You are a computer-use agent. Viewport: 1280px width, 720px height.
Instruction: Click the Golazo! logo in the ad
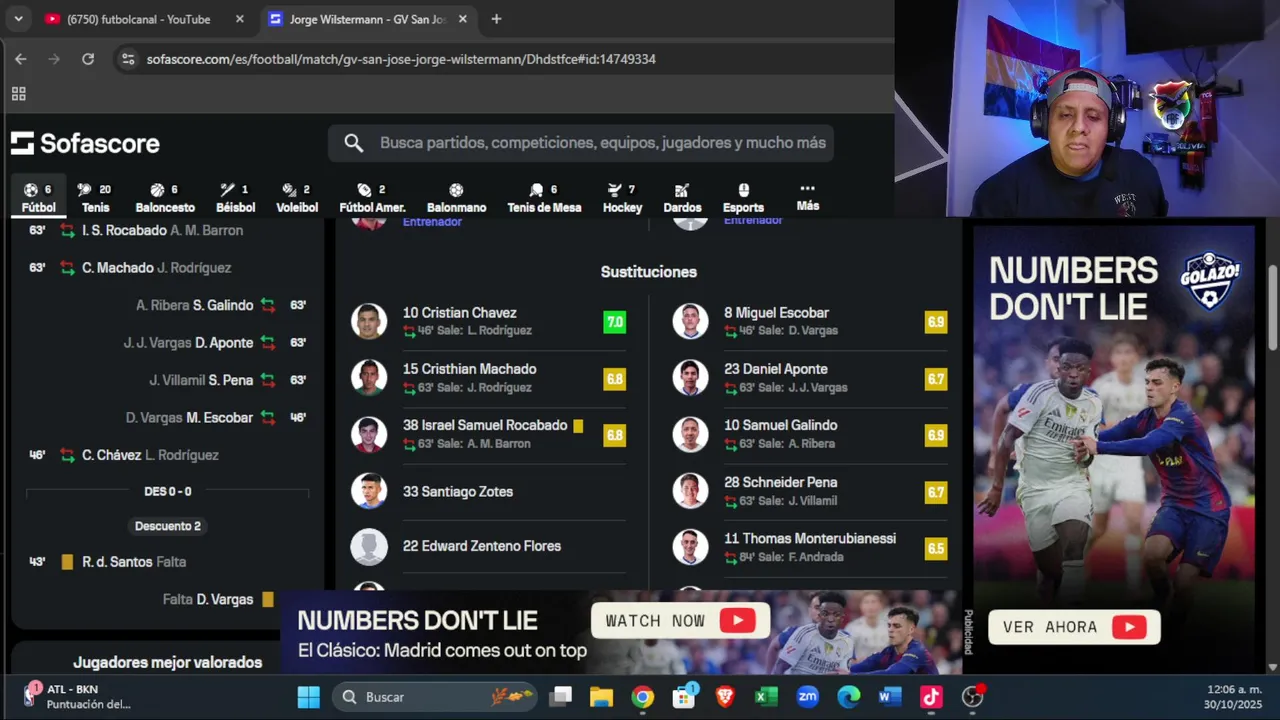pos(1211,279)
